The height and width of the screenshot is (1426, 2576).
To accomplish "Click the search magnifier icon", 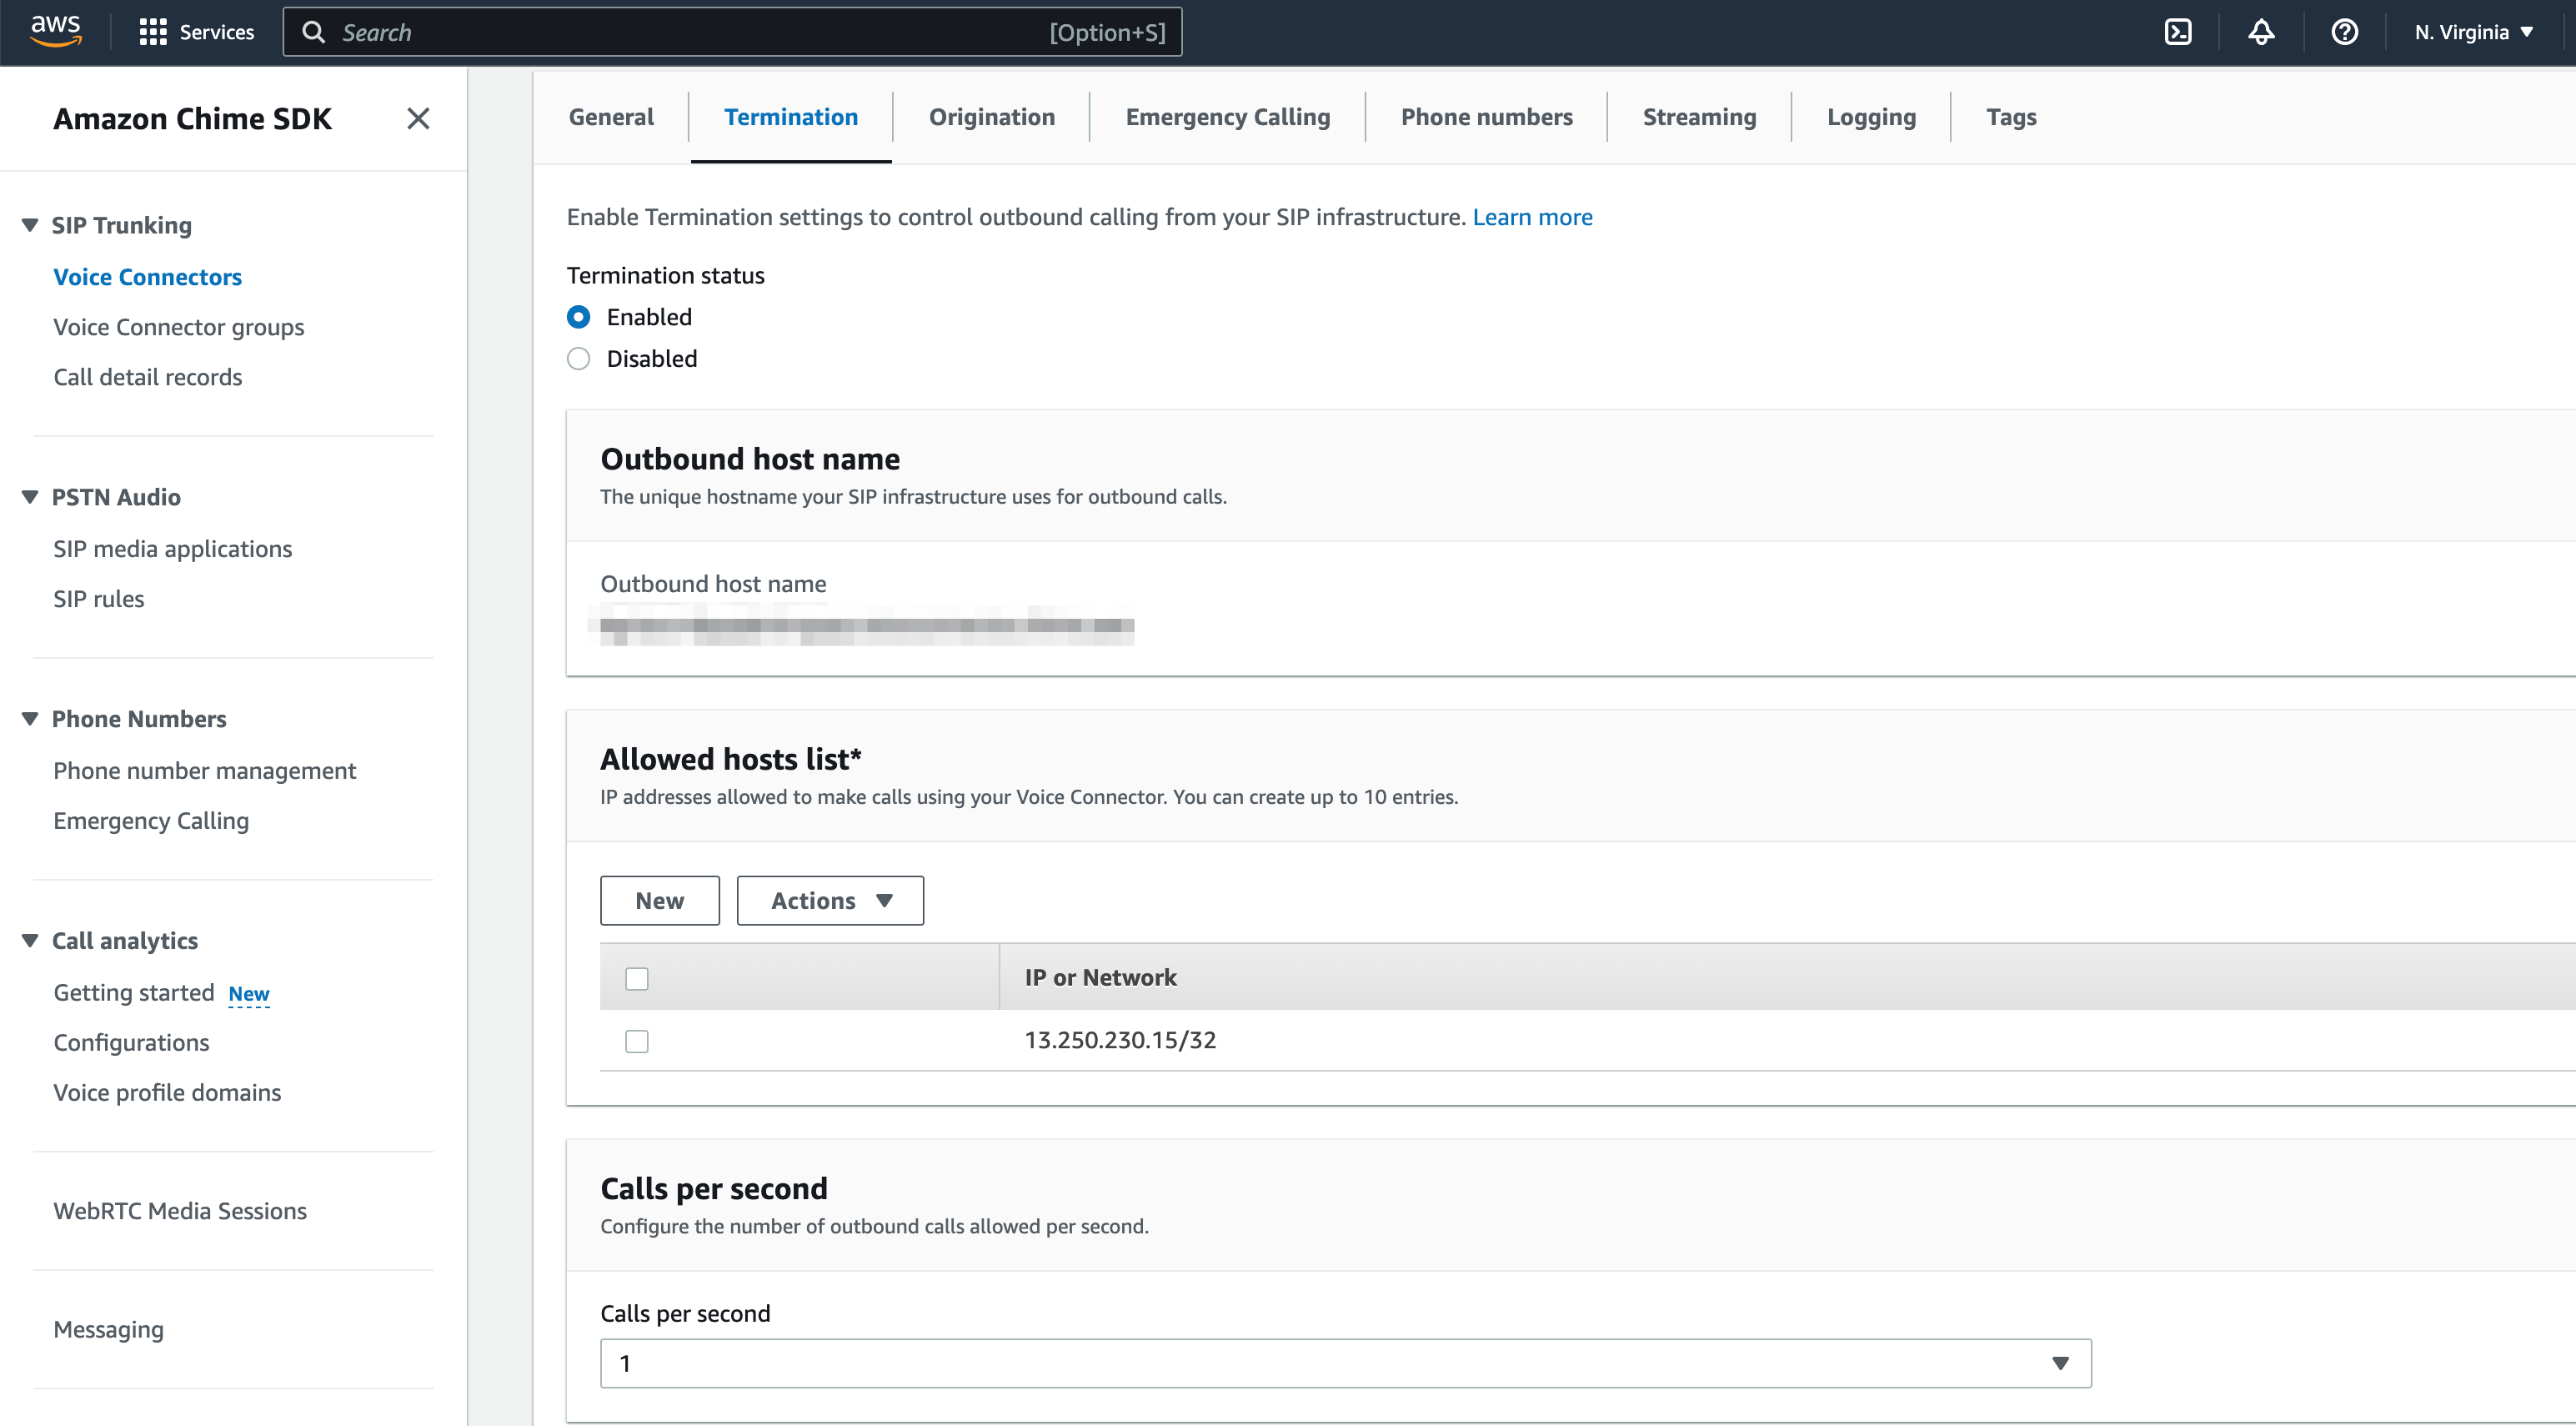I will pyautogui.click(x=313, y=32).
